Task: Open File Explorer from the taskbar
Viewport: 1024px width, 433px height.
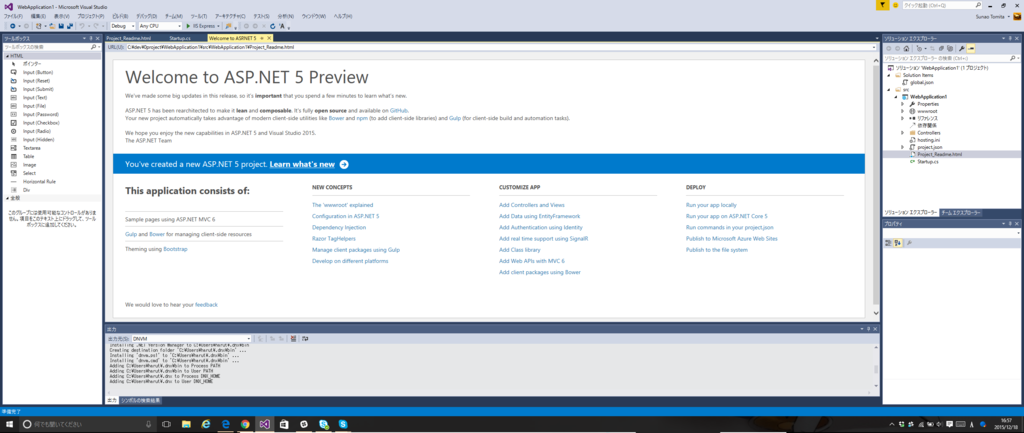Action: [185, 424]
